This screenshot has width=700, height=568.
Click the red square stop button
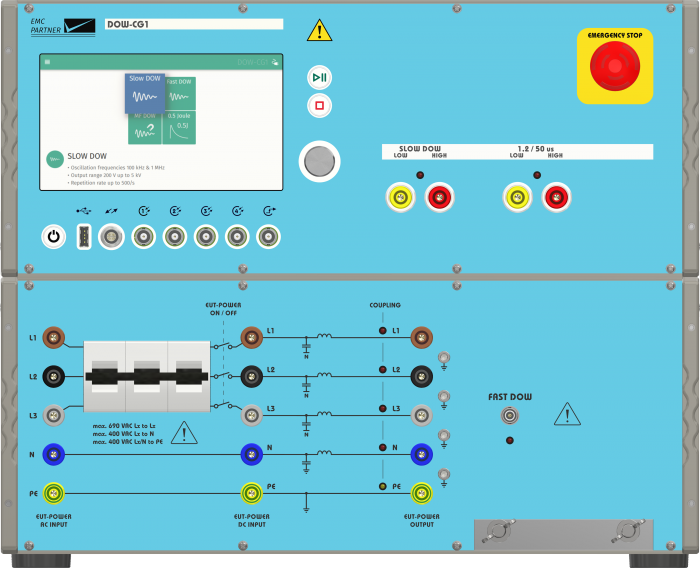[319, 105]
